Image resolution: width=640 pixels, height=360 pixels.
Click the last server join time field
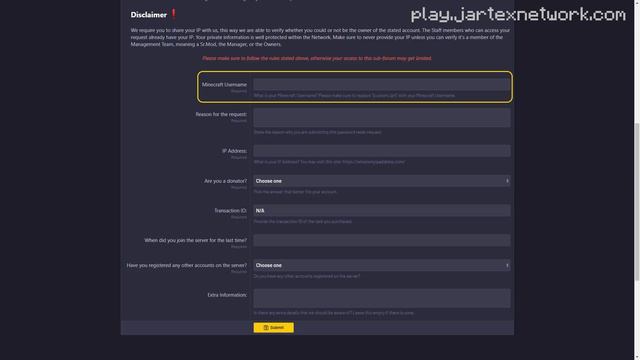point(382,240)
